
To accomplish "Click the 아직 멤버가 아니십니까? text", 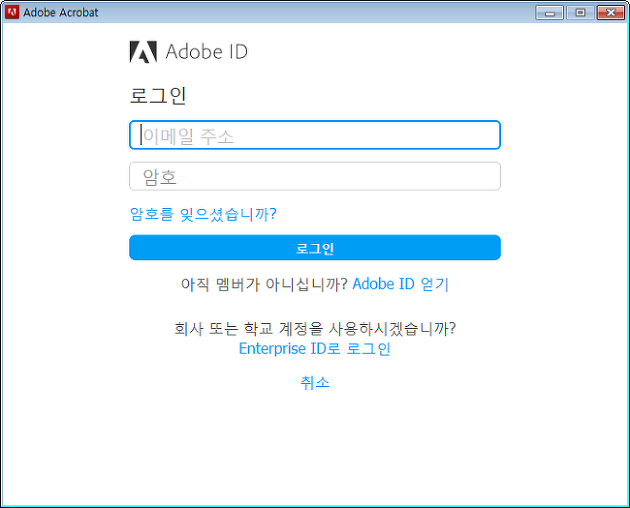I will 264,284.
